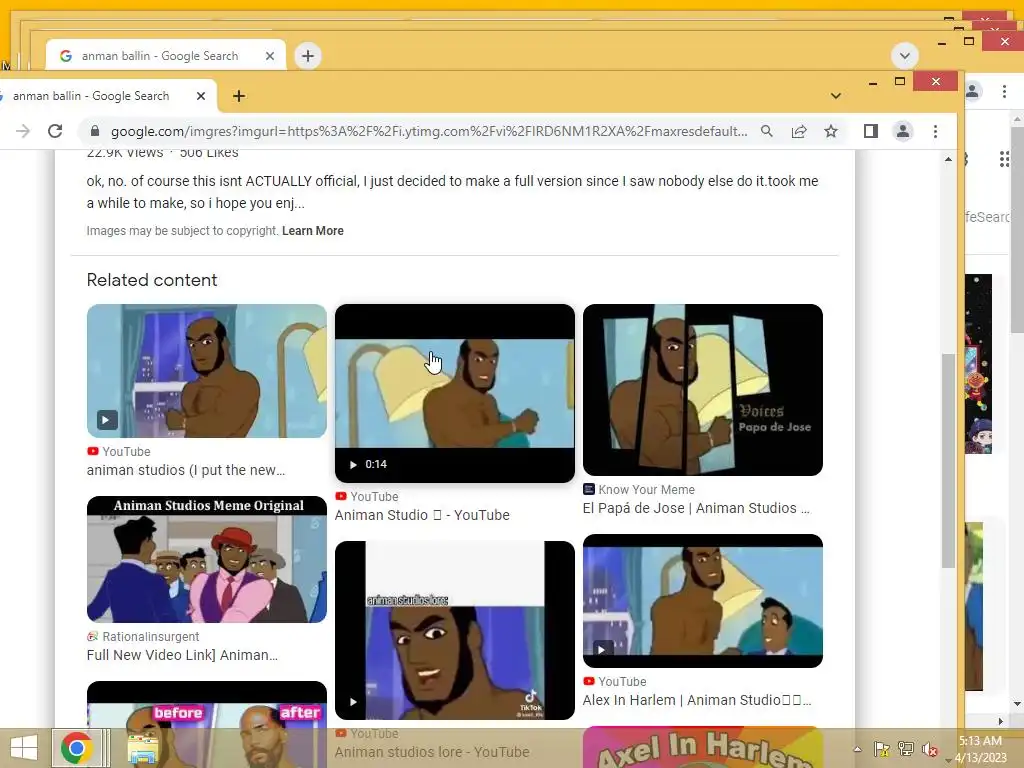
Task: Click the 'Animan Studio - YouTube' title link
Action: point(422,515)
